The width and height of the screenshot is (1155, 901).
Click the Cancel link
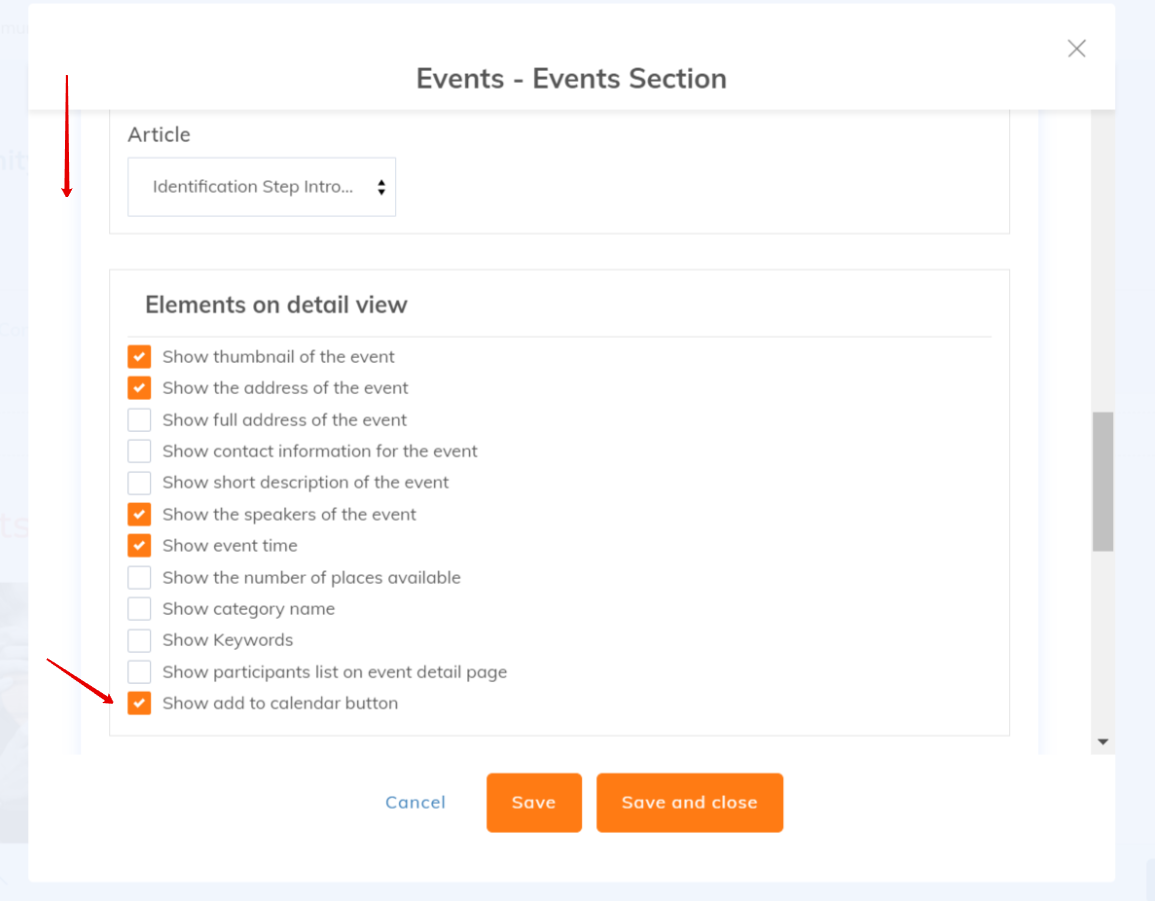pos(415,802)
